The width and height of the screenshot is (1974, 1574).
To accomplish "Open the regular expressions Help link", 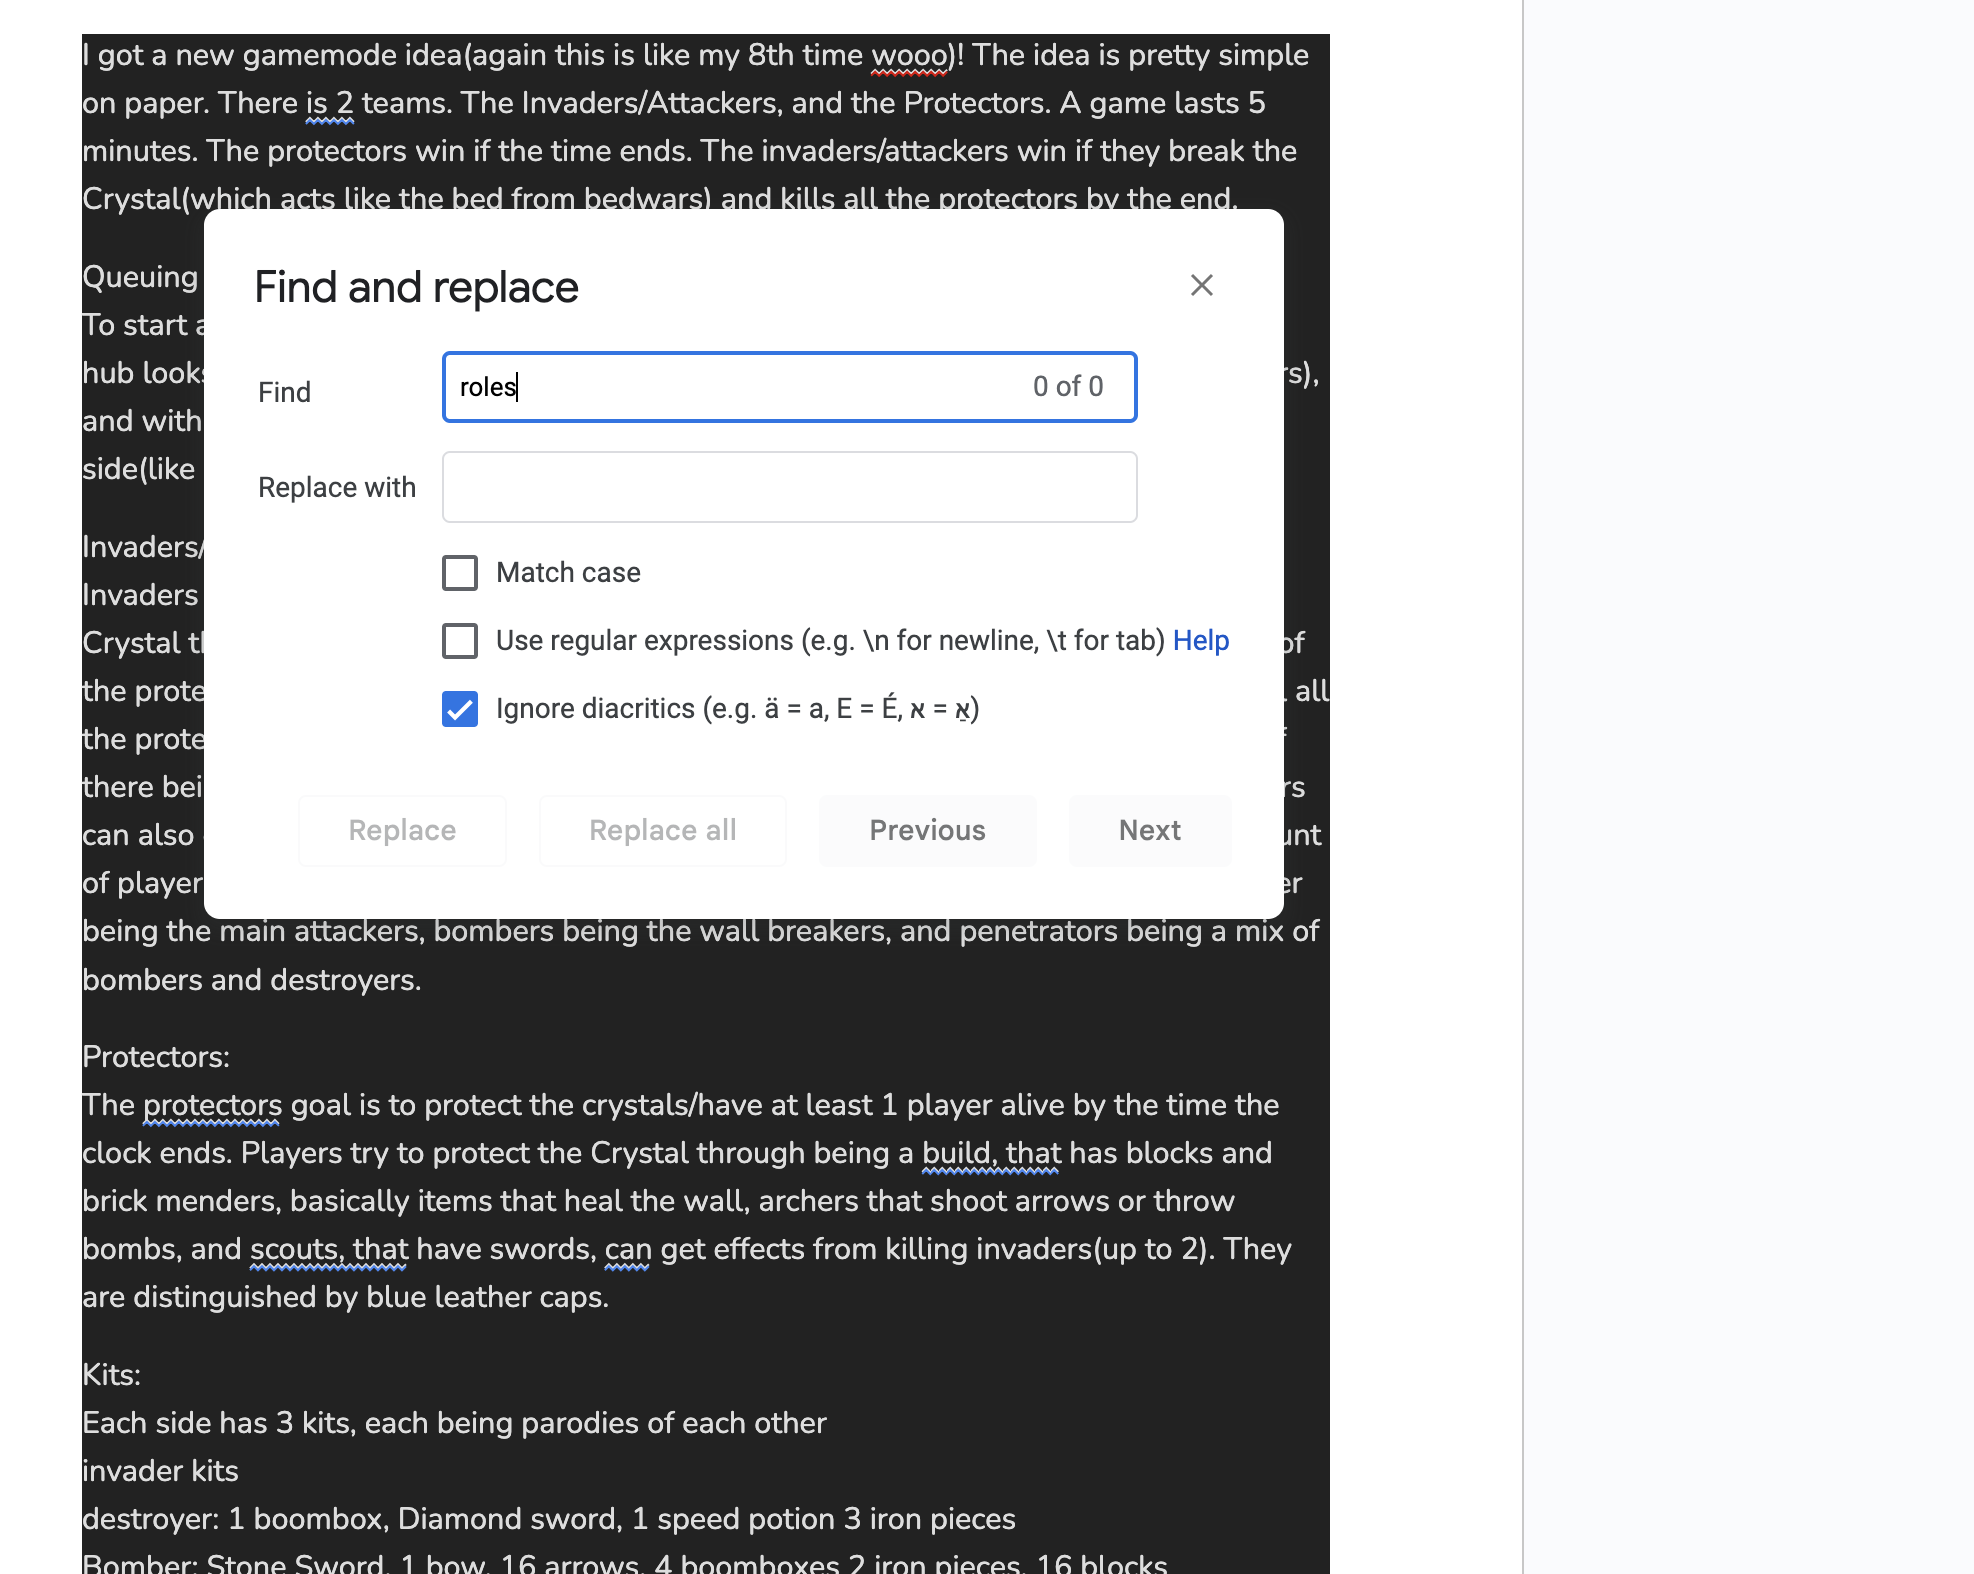I will [1201, 640].
